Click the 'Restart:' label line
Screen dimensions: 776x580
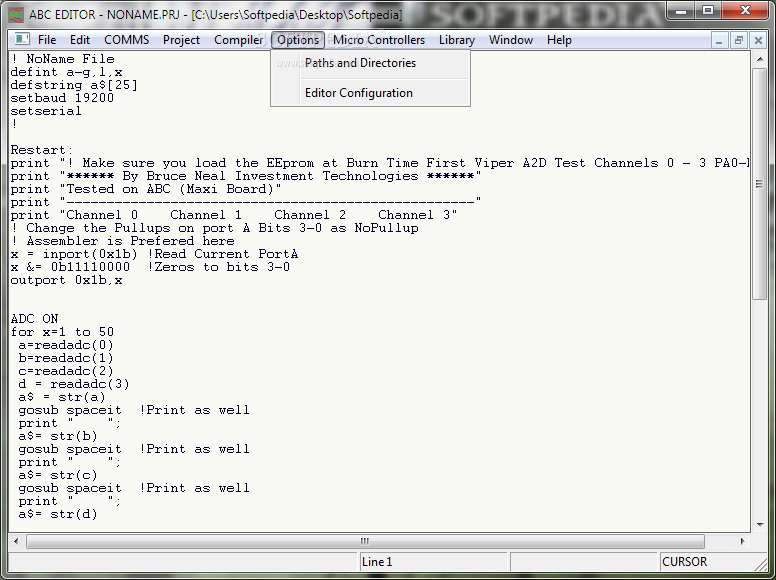[x=42, y=150]
